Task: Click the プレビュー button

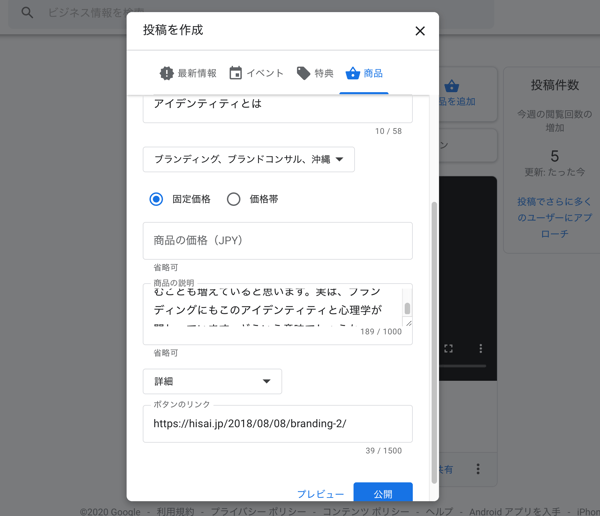Action: 320,494
